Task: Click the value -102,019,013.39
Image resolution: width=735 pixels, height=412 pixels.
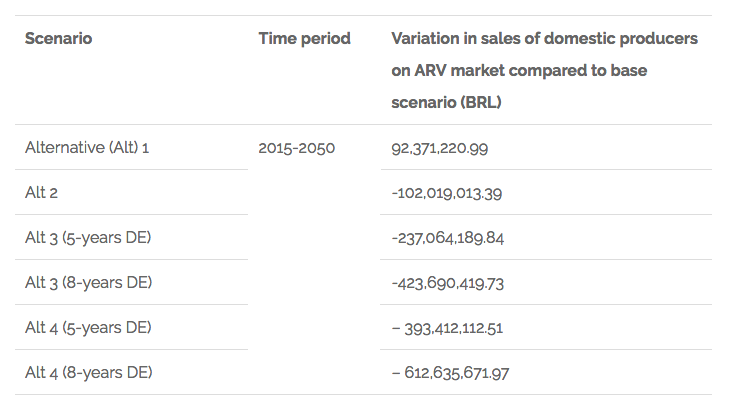Action: (x=446, y=193)
